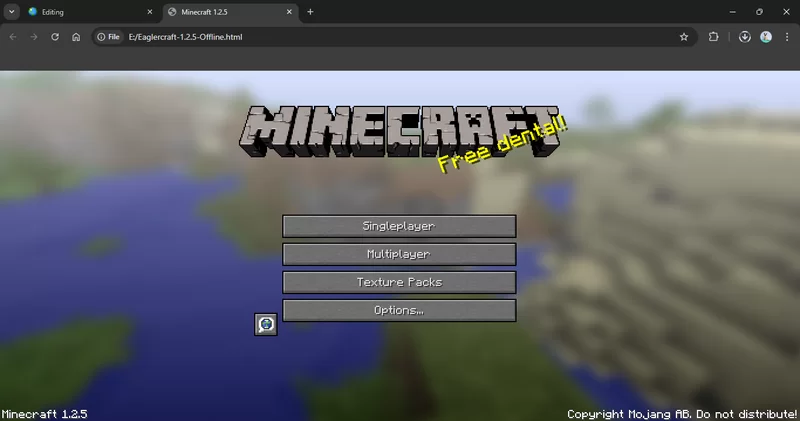Select the Minecraft 1.2.5 tab

(x=229, y=12)
